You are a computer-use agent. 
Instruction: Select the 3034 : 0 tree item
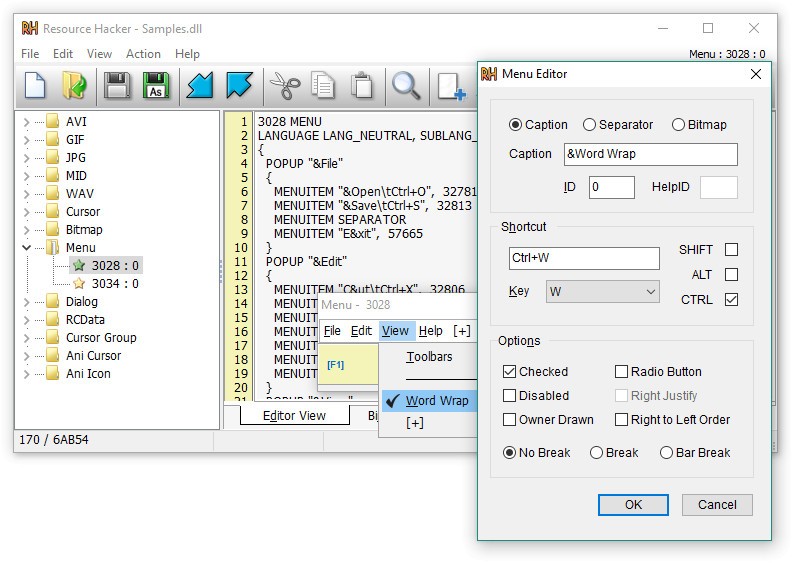(x=115, y=283)
